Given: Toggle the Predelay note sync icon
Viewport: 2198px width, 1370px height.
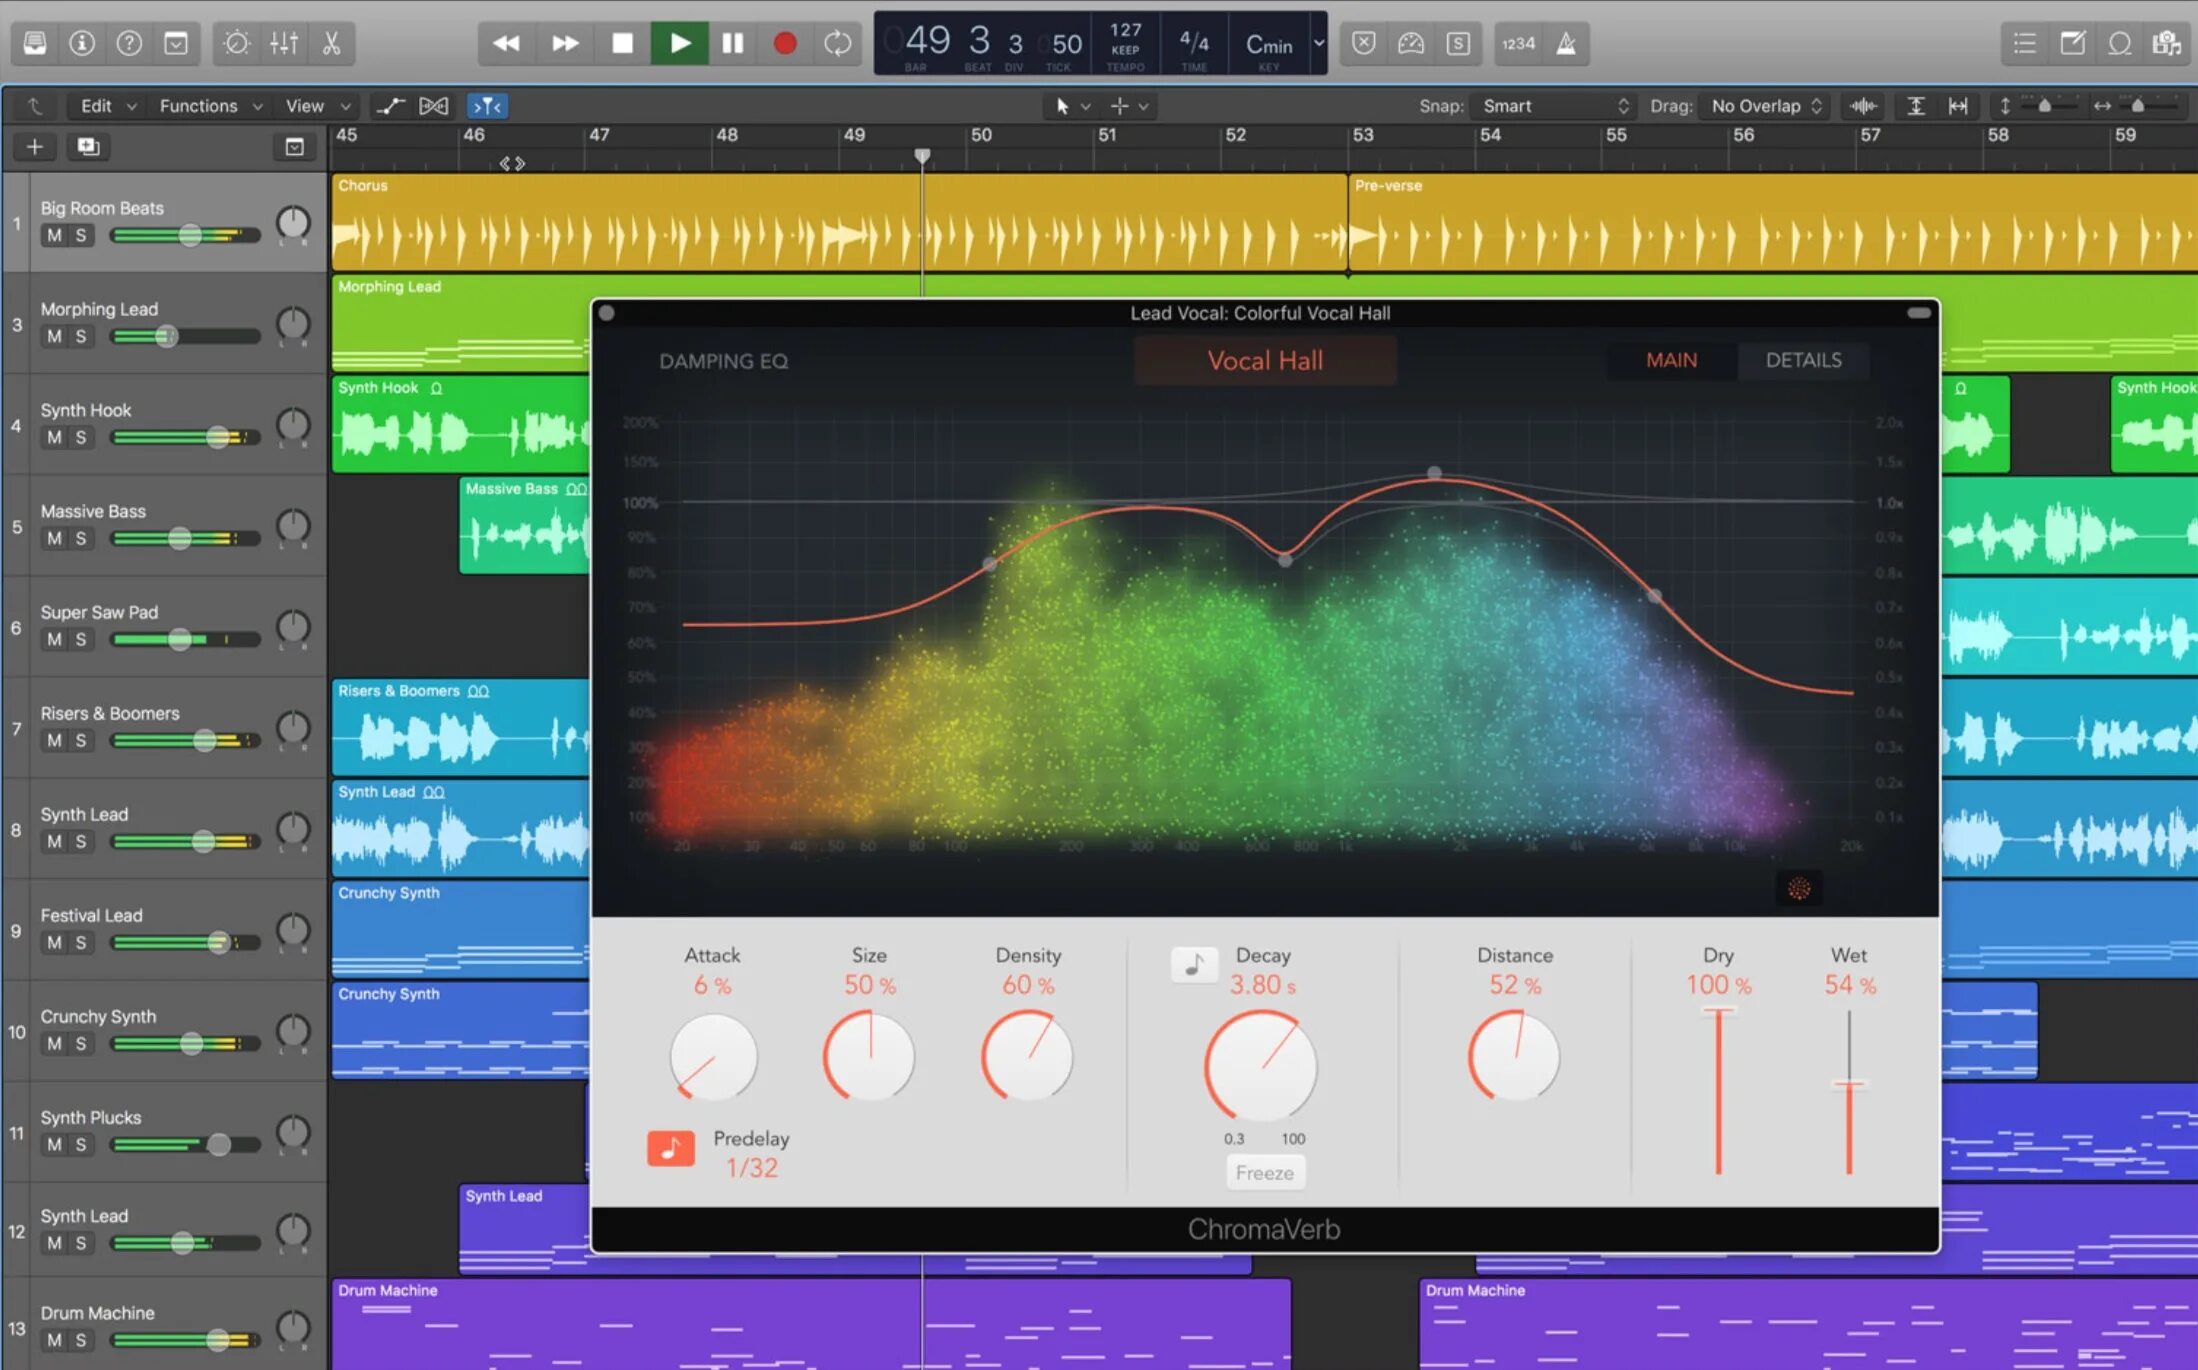Looking at the screenshot, I should pyautogui.click(x=670, y=1148).
